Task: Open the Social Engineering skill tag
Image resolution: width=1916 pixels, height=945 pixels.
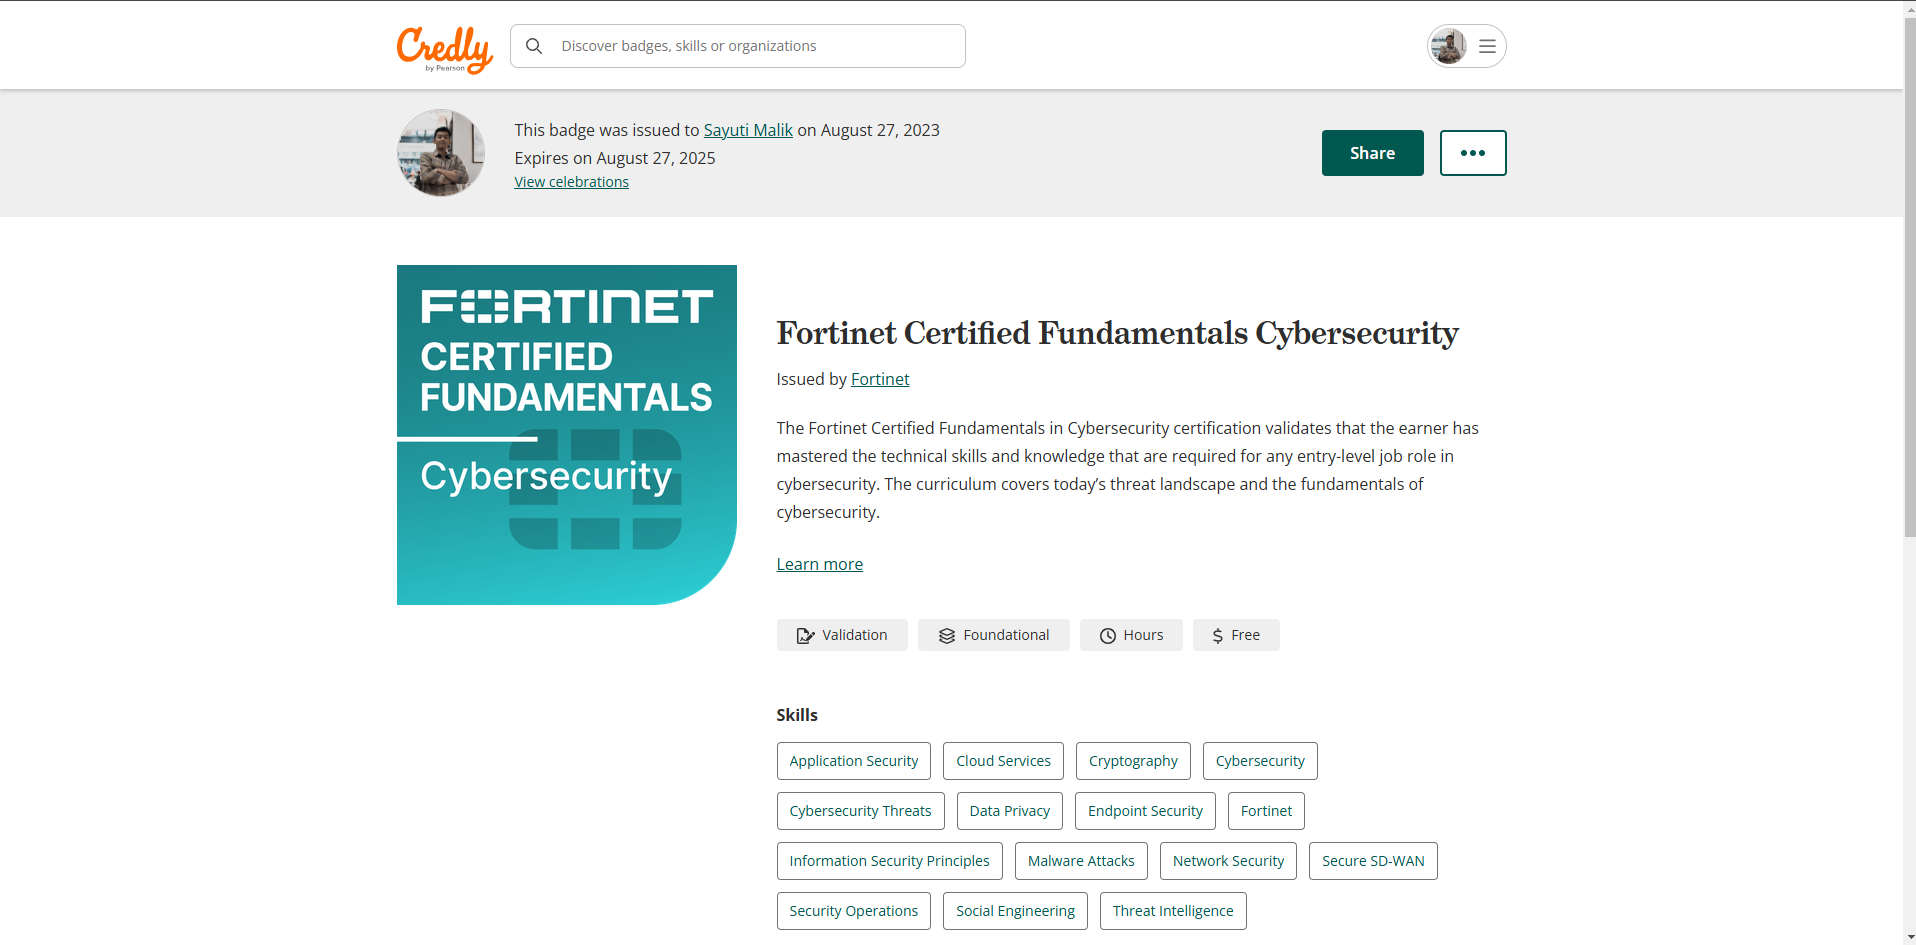Action: pyautogui.click(x=1015, y=911)
